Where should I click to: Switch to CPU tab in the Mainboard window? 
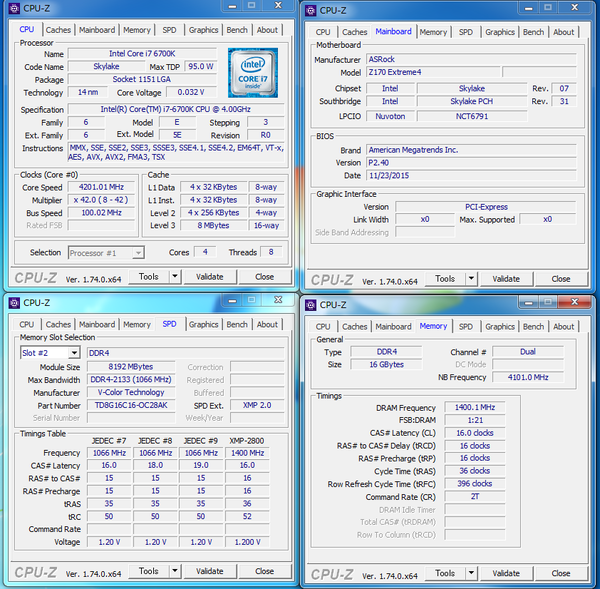tap(323, 32)
